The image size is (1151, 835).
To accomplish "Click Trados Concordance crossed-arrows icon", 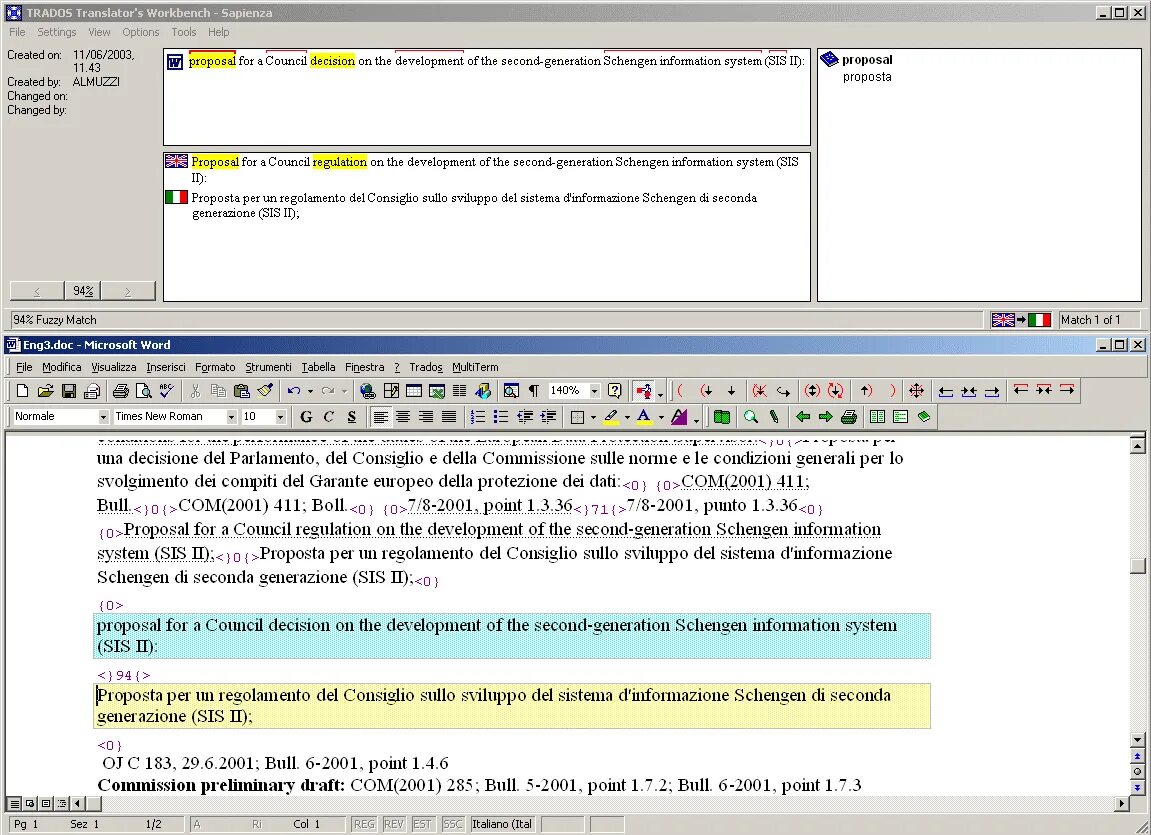I will (x=916, y=391).
